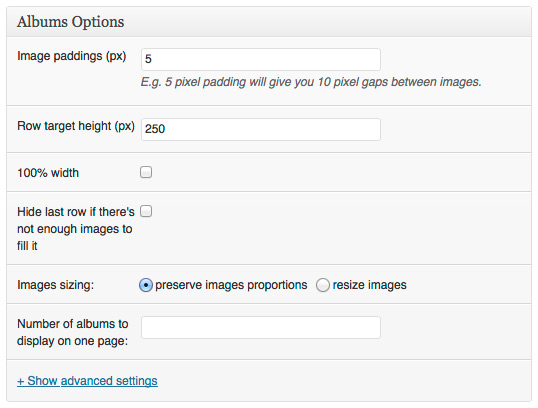Choose the resize images radio button

click(x=323, y=285)
